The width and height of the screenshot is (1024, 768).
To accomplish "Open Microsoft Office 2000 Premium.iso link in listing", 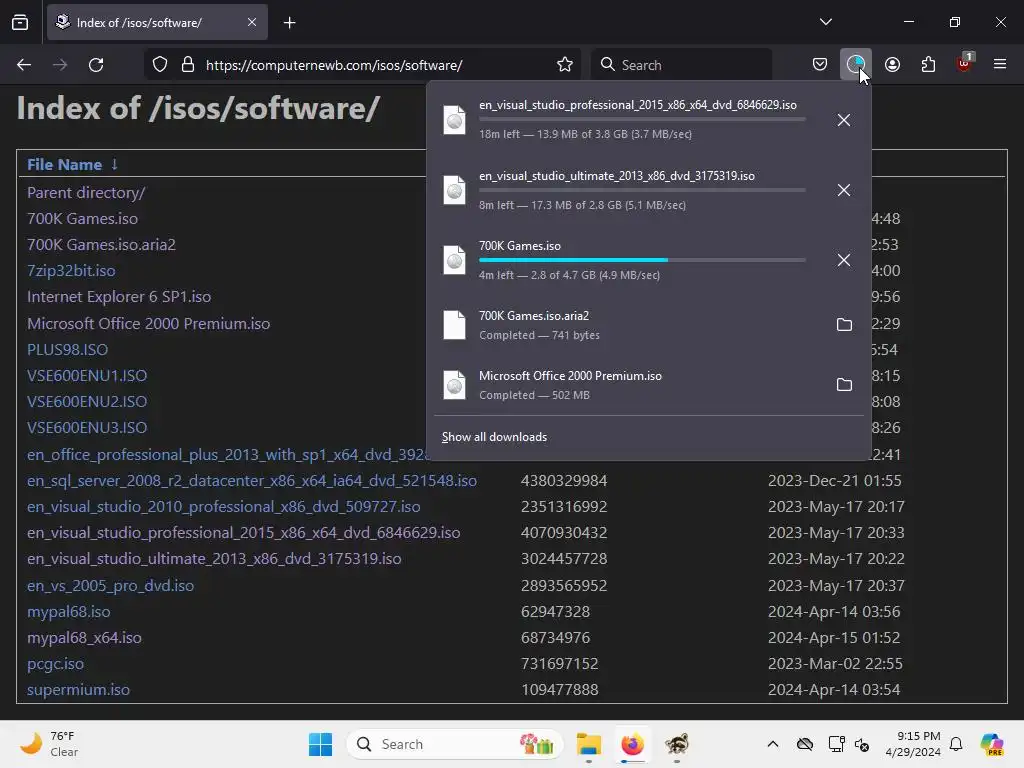I will (x=148, y=323).
